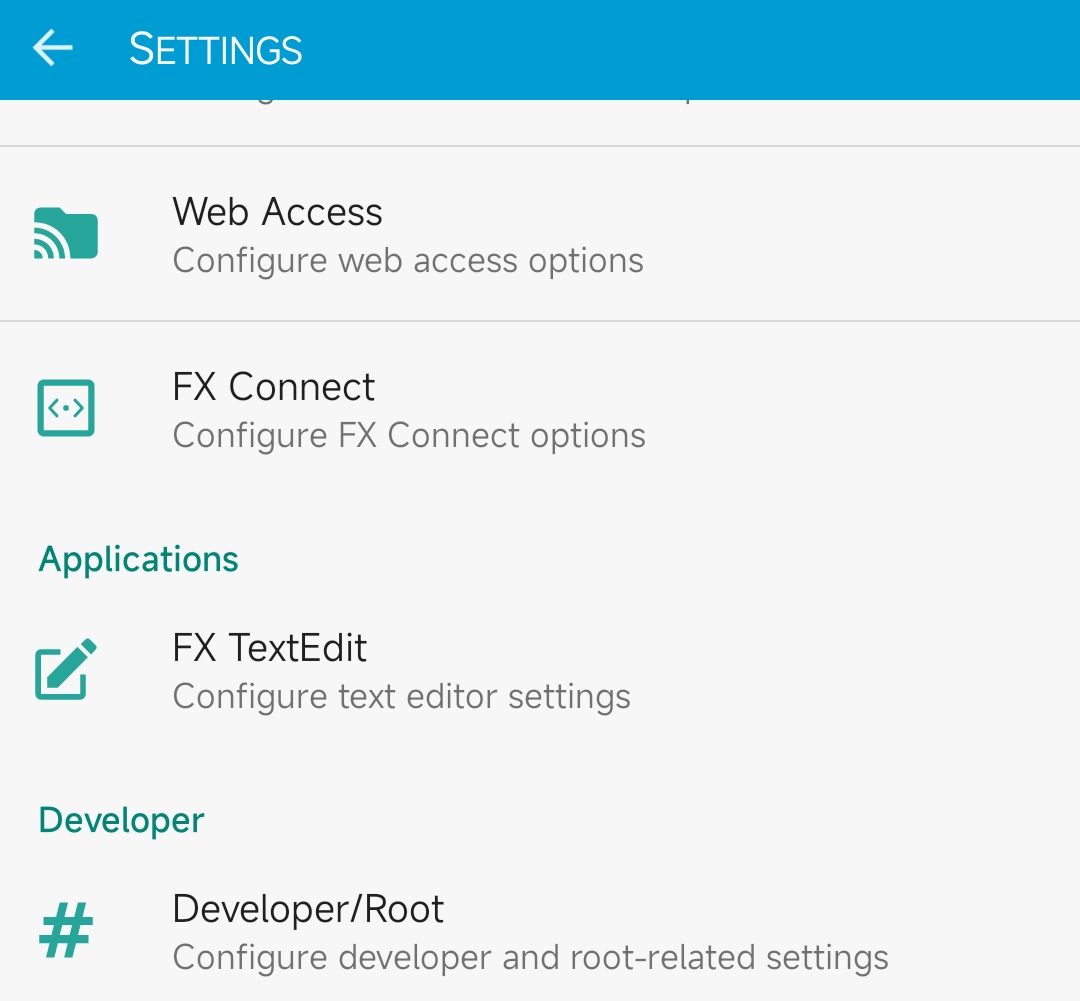Click blank area right of Web Access row
The width and height of the screenshot is (1080, 1001).
tap(861, 234)
